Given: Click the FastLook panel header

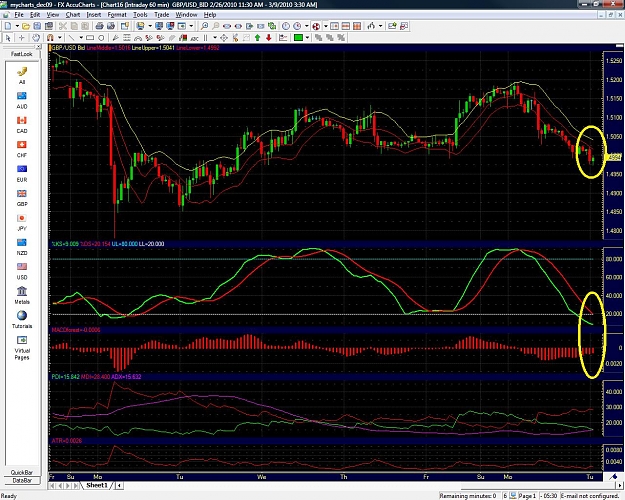Looking at the screenshot, I should pos(22,54).
